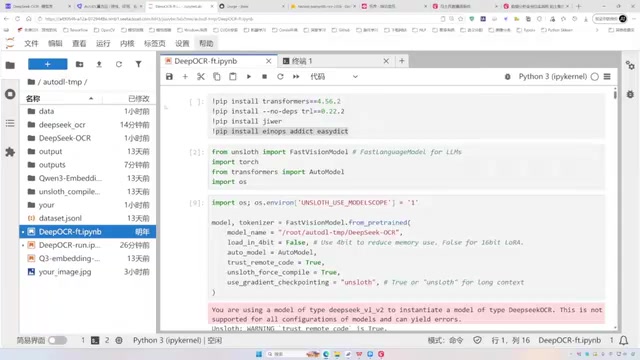Image resolution: width=640 pixels, height=360 pixels.
Task: Interrupt the kernel with stop icon
Action: 264,77
